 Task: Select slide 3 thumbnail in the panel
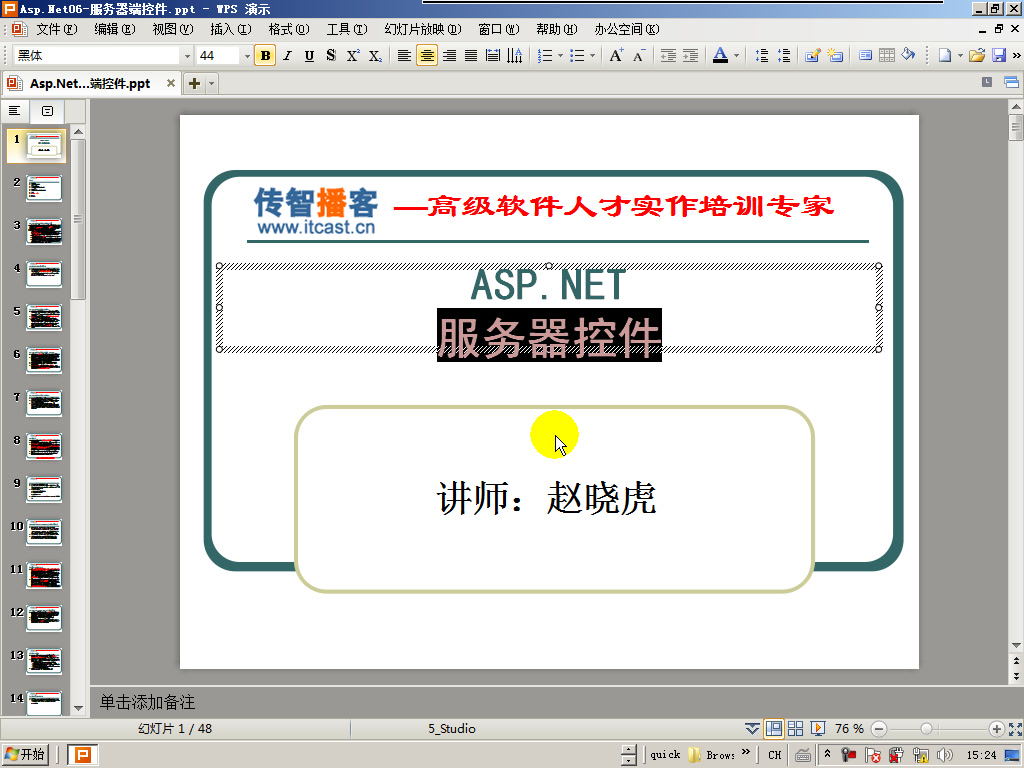tap(44, 230)
